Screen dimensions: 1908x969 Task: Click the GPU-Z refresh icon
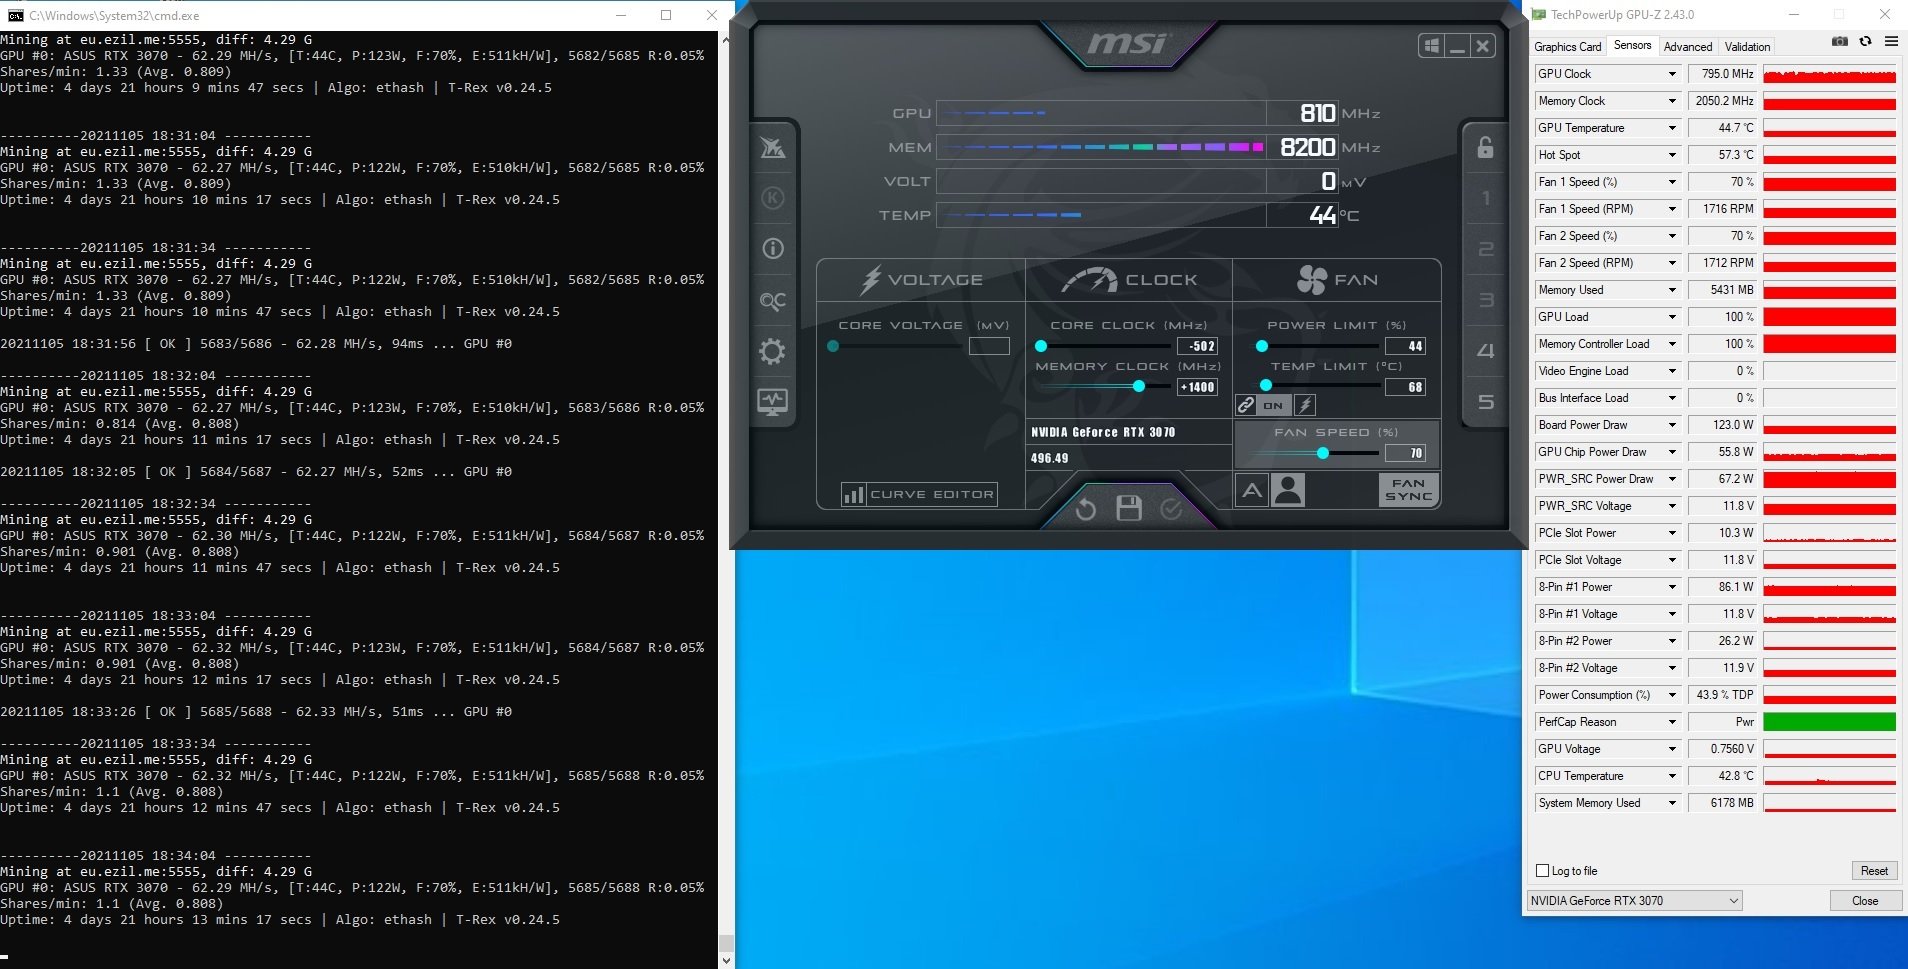tap(1865, 42)
